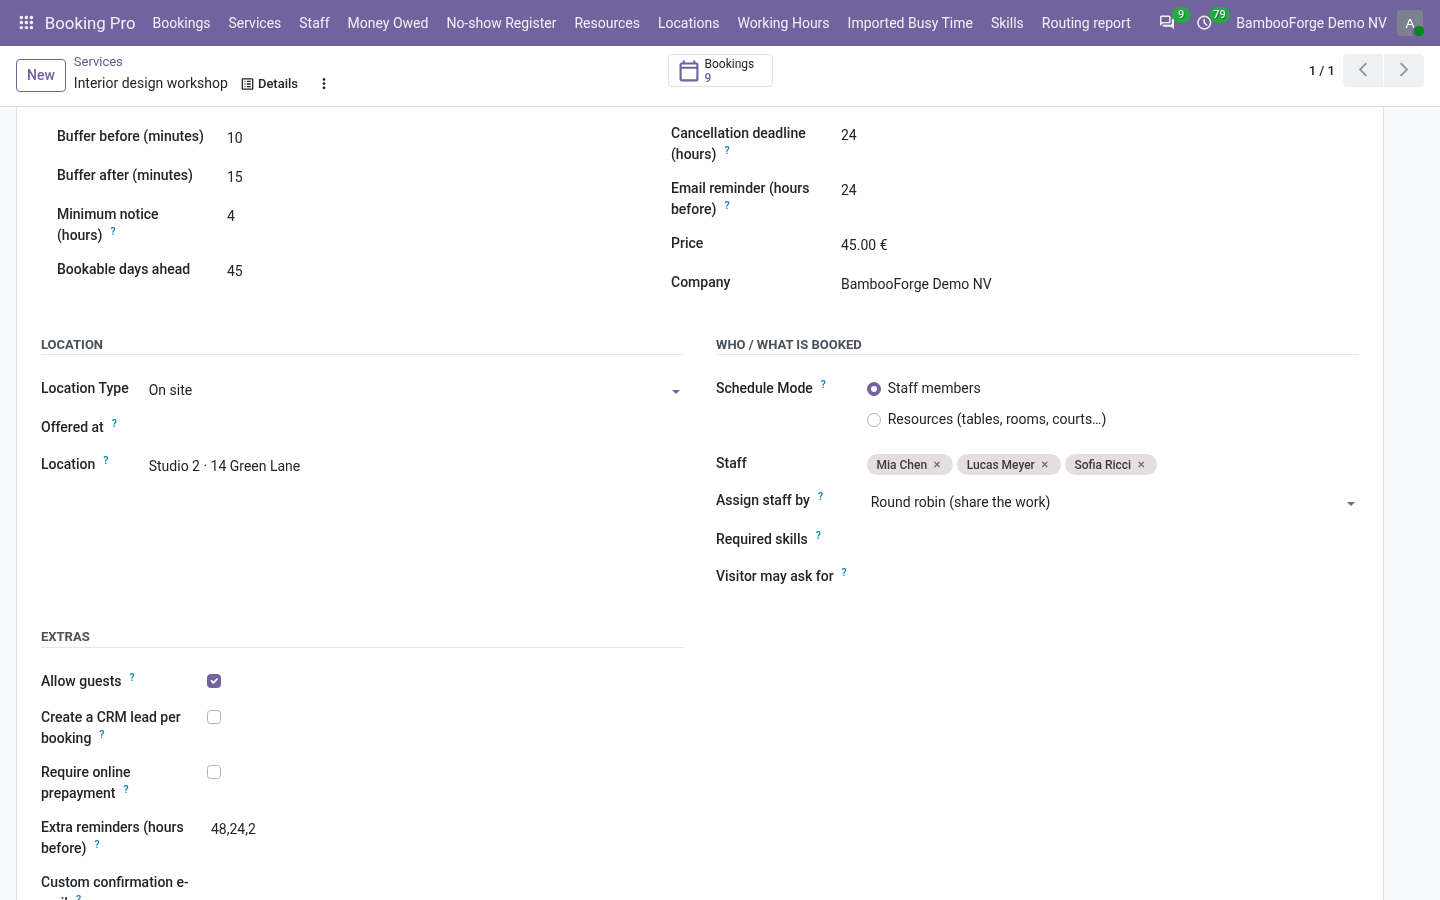Show help tooltip for Visitor may ask for

click(844, 572)
